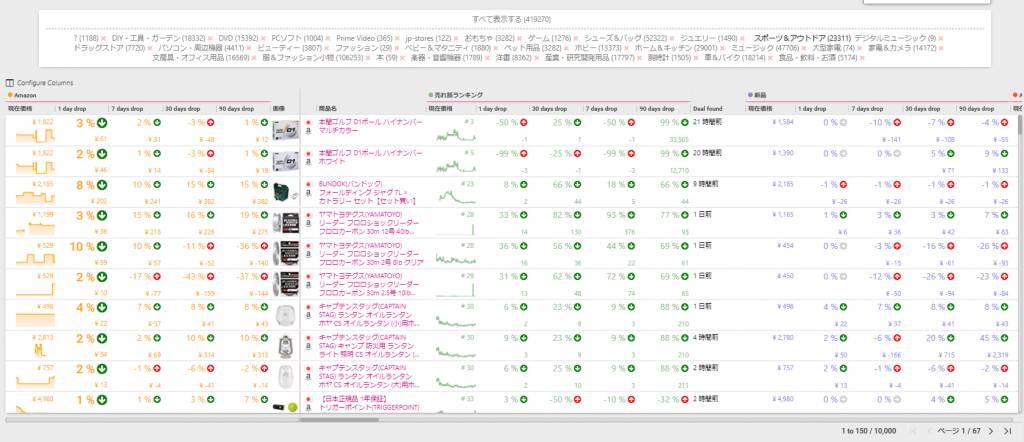Click すべて表示する show all link
The image size is (1024, 442).
(511, 19)
